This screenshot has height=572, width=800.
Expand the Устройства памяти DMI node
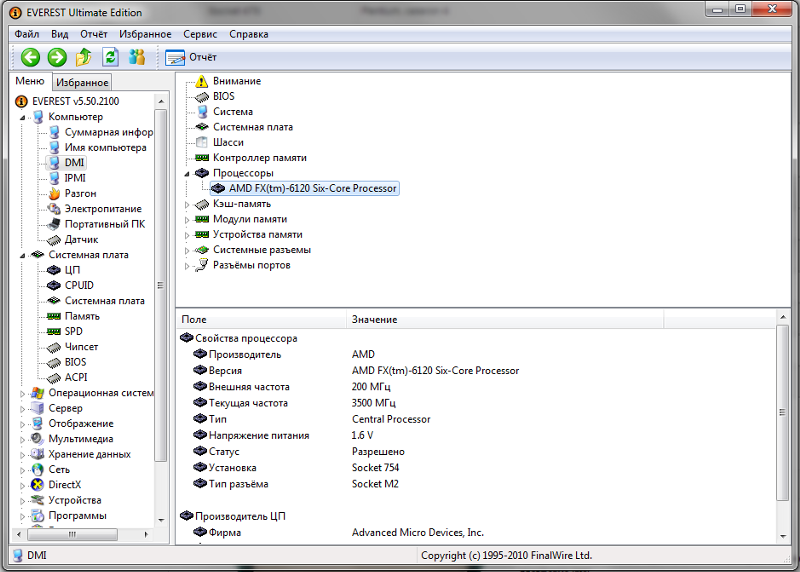tap(187, 235)
